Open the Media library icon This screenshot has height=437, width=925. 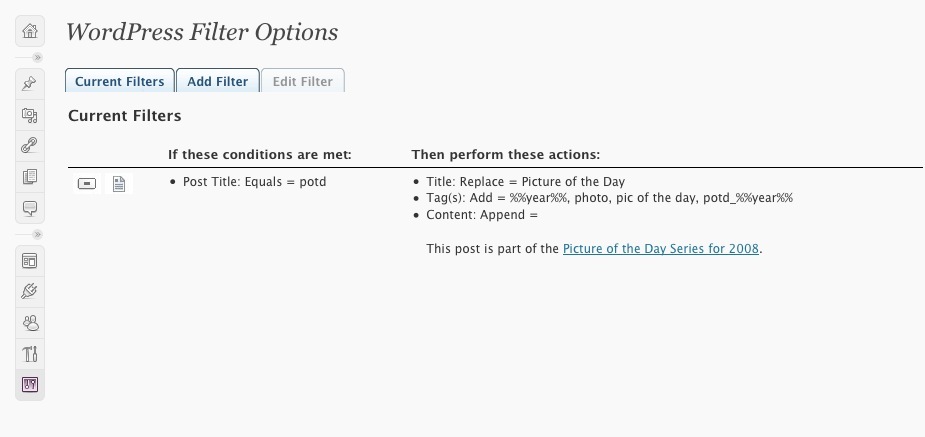pos(29,114)
